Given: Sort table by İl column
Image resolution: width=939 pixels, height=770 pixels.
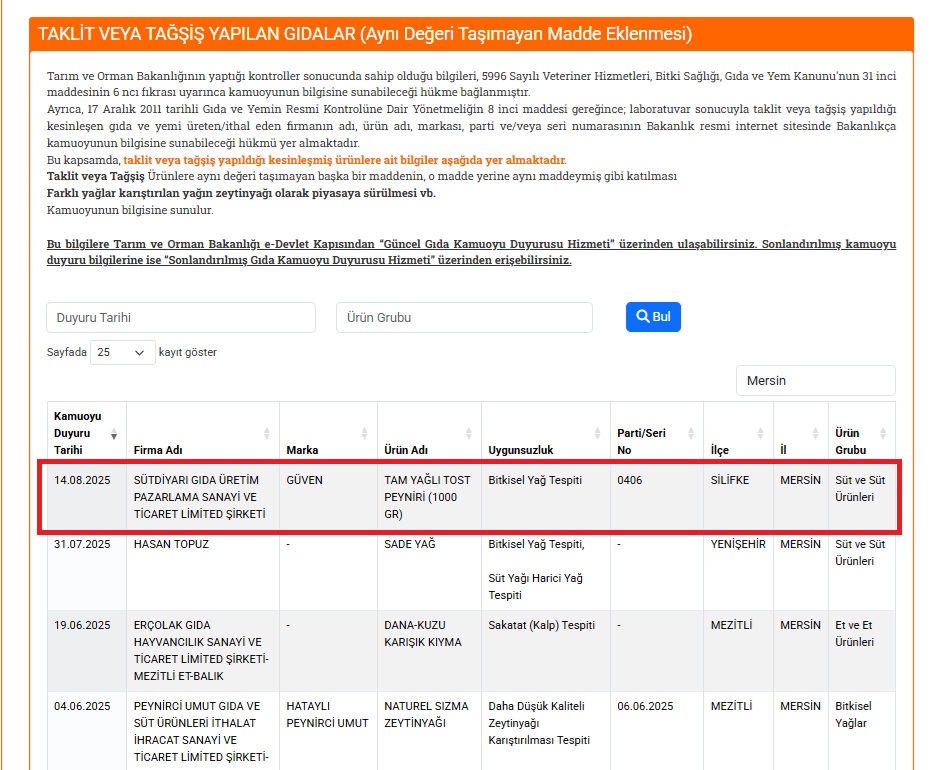Looking at the screenshot, I should 801,433.
